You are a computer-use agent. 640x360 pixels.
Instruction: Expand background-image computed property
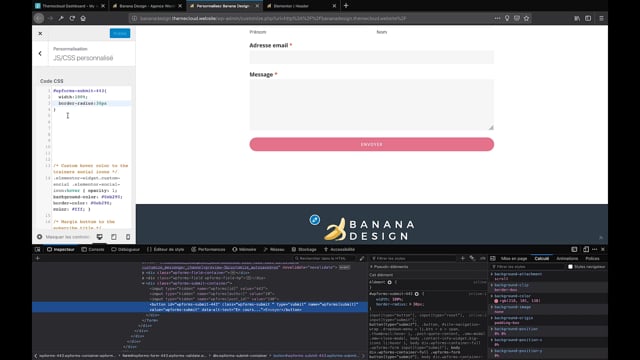pos(492,307)
